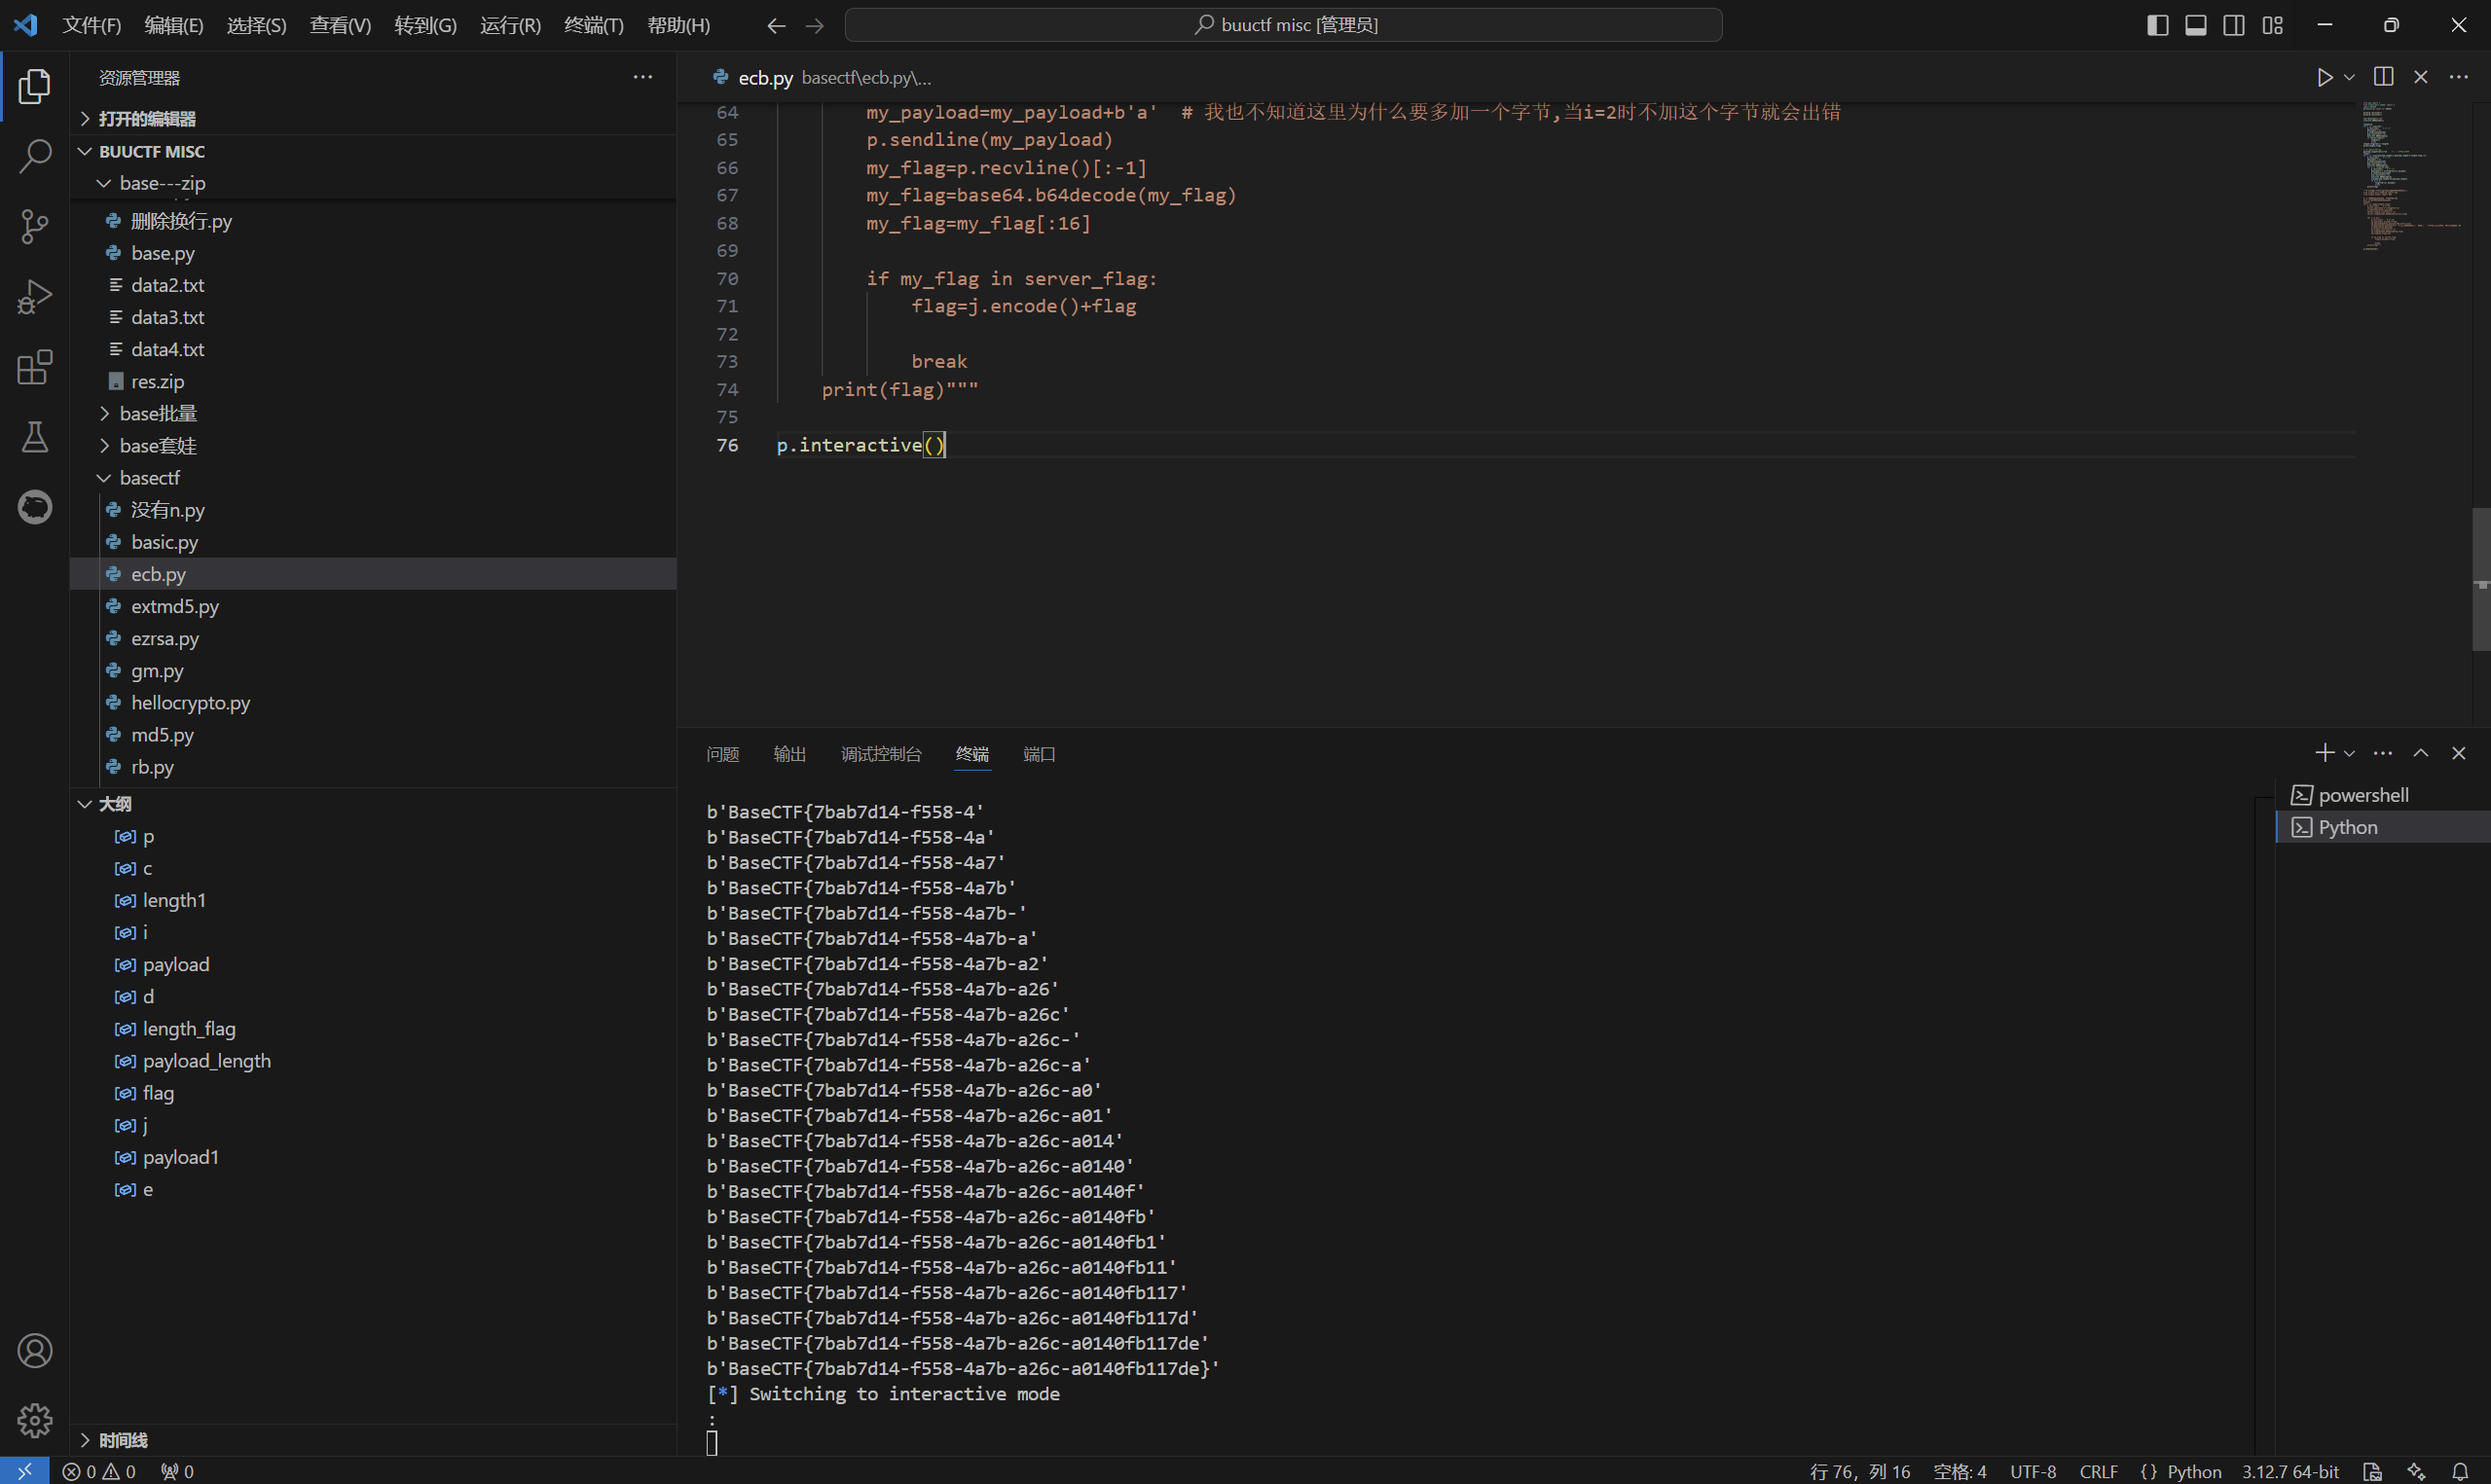Go forward using navigation arrow
This screenshot has width=2491, height=1484.
815,25
